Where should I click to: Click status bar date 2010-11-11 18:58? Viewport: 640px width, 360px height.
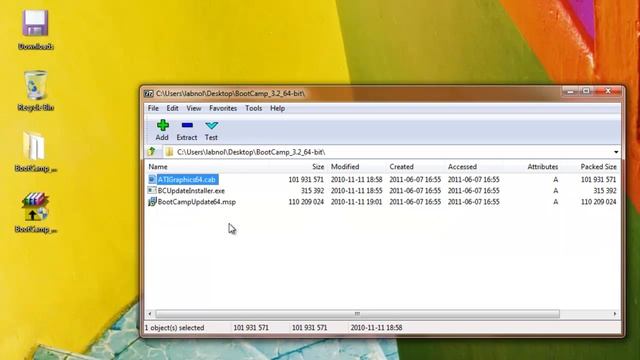(x=376, y=327)
